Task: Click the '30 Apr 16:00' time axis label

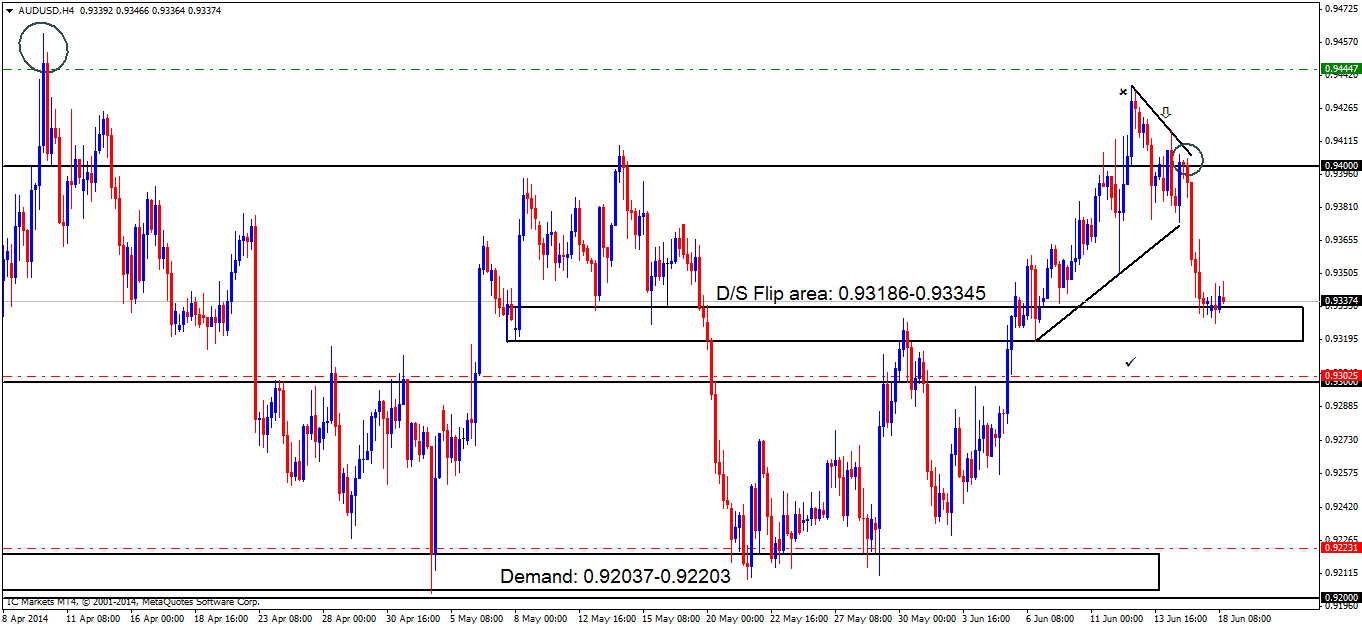Action: pos(415,619)
